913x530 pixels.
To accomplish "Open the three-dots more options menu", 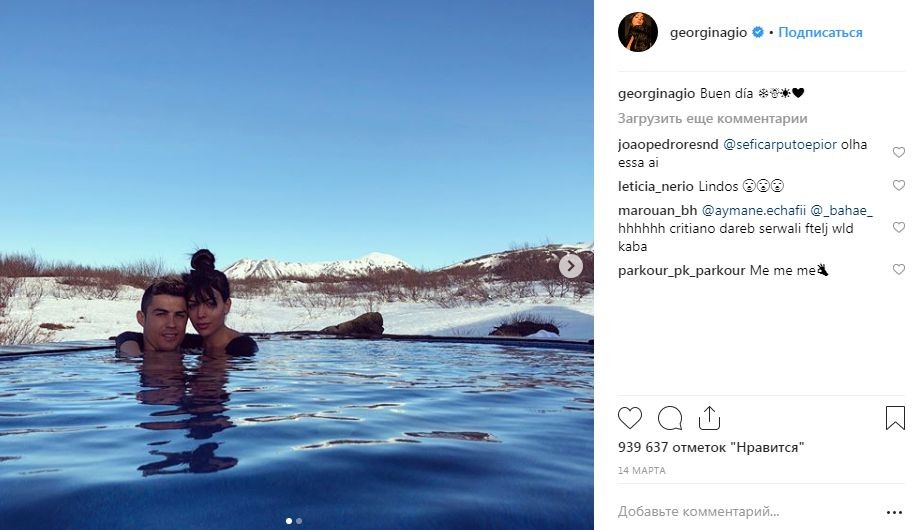I will [x=894, y=513].
